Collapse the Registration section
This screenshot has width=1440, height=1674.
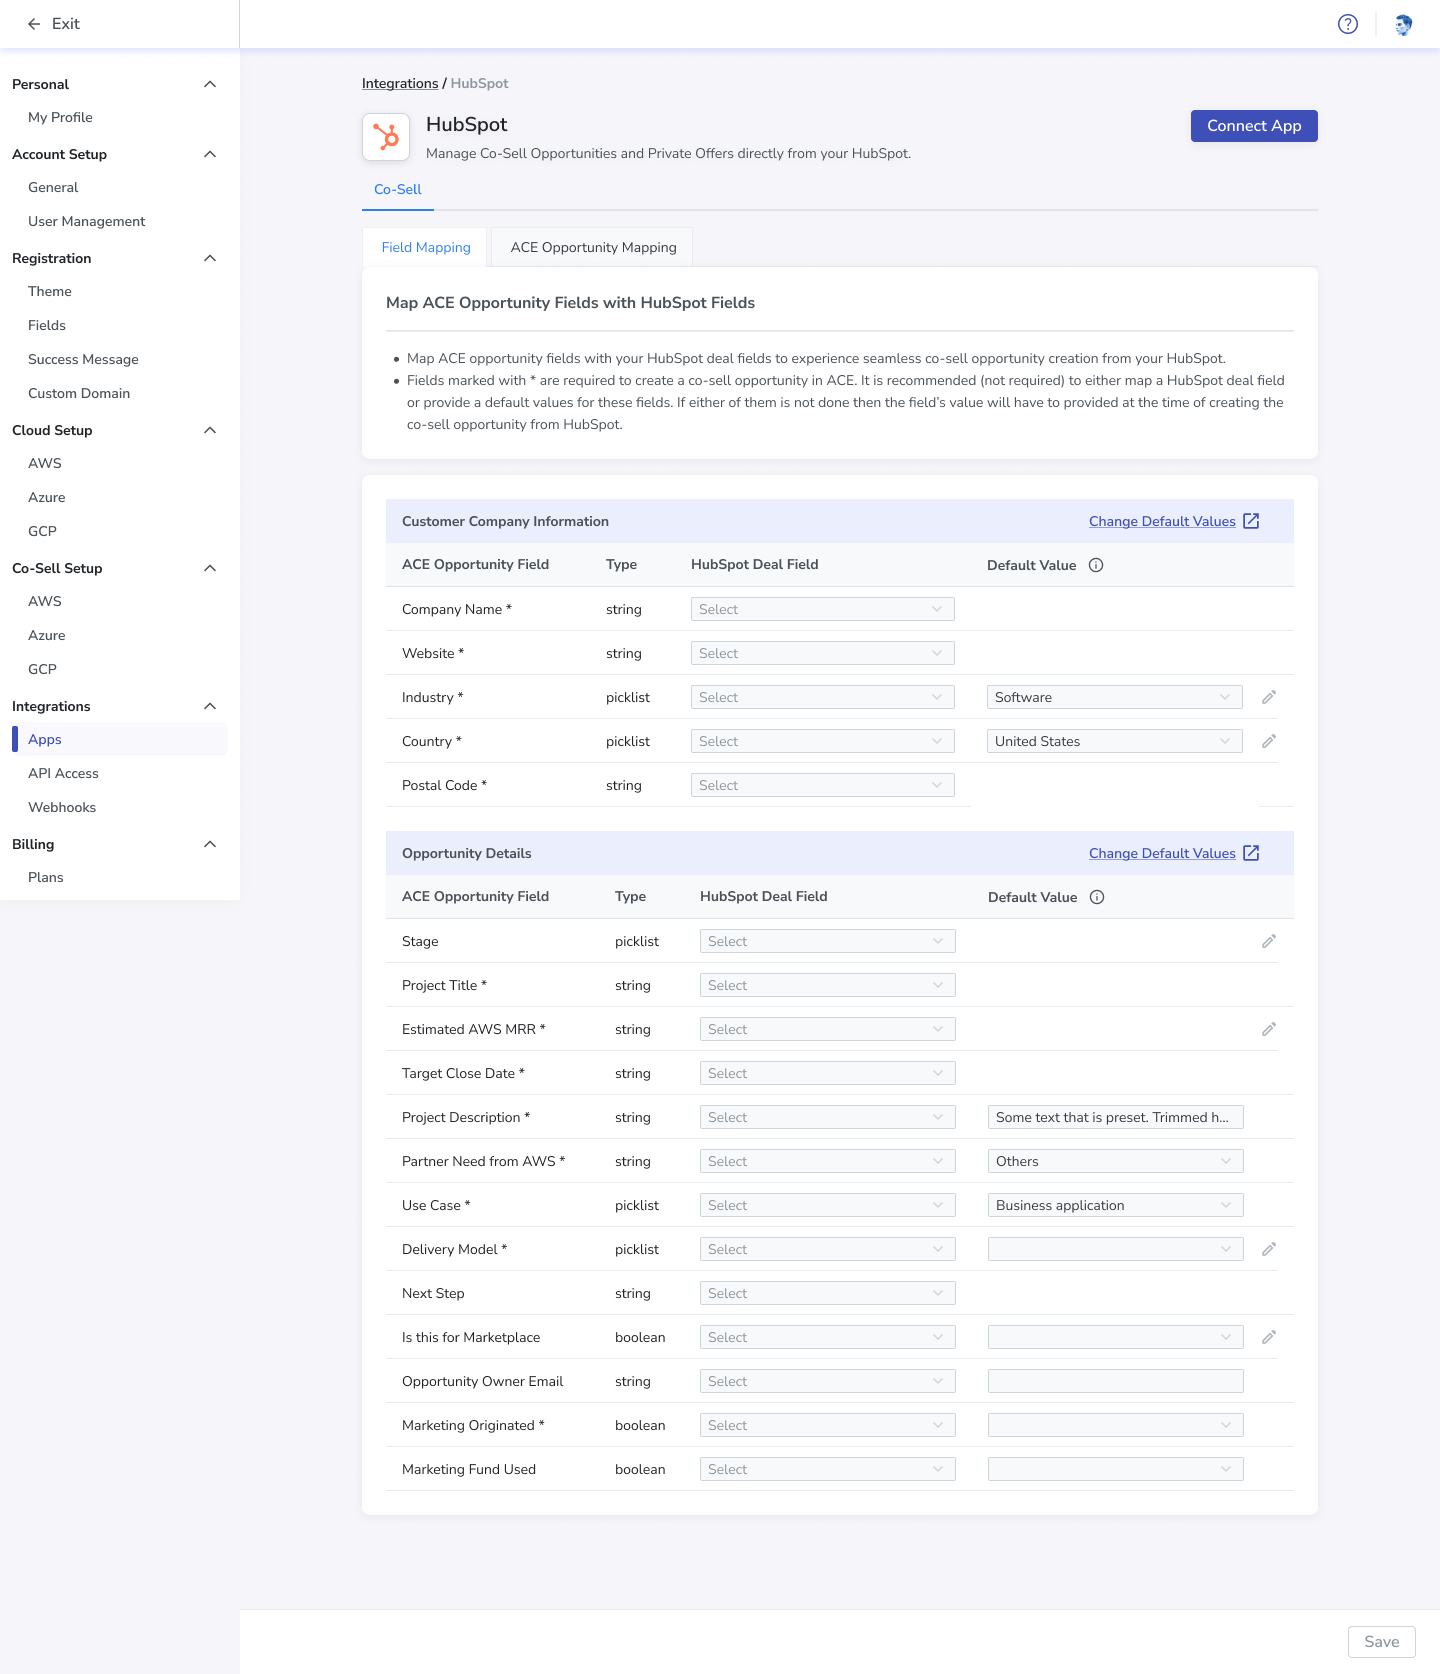click(210, 258)
